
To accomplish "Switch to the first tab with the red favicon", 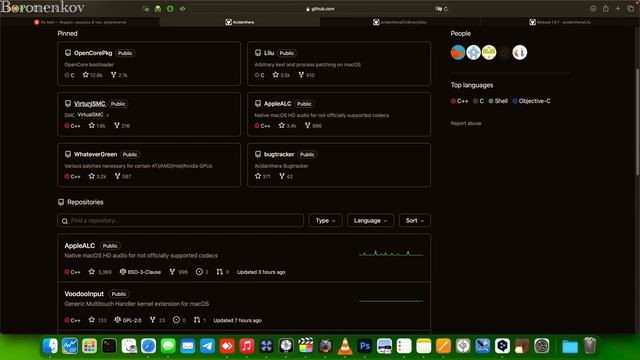I will [x=80, y=22].
